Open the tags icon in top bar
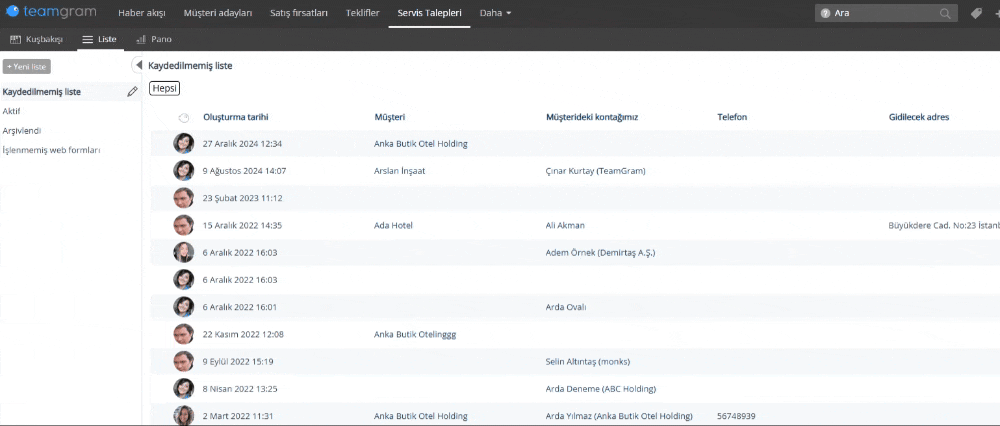1000x426 pixels. click(976, 13)
